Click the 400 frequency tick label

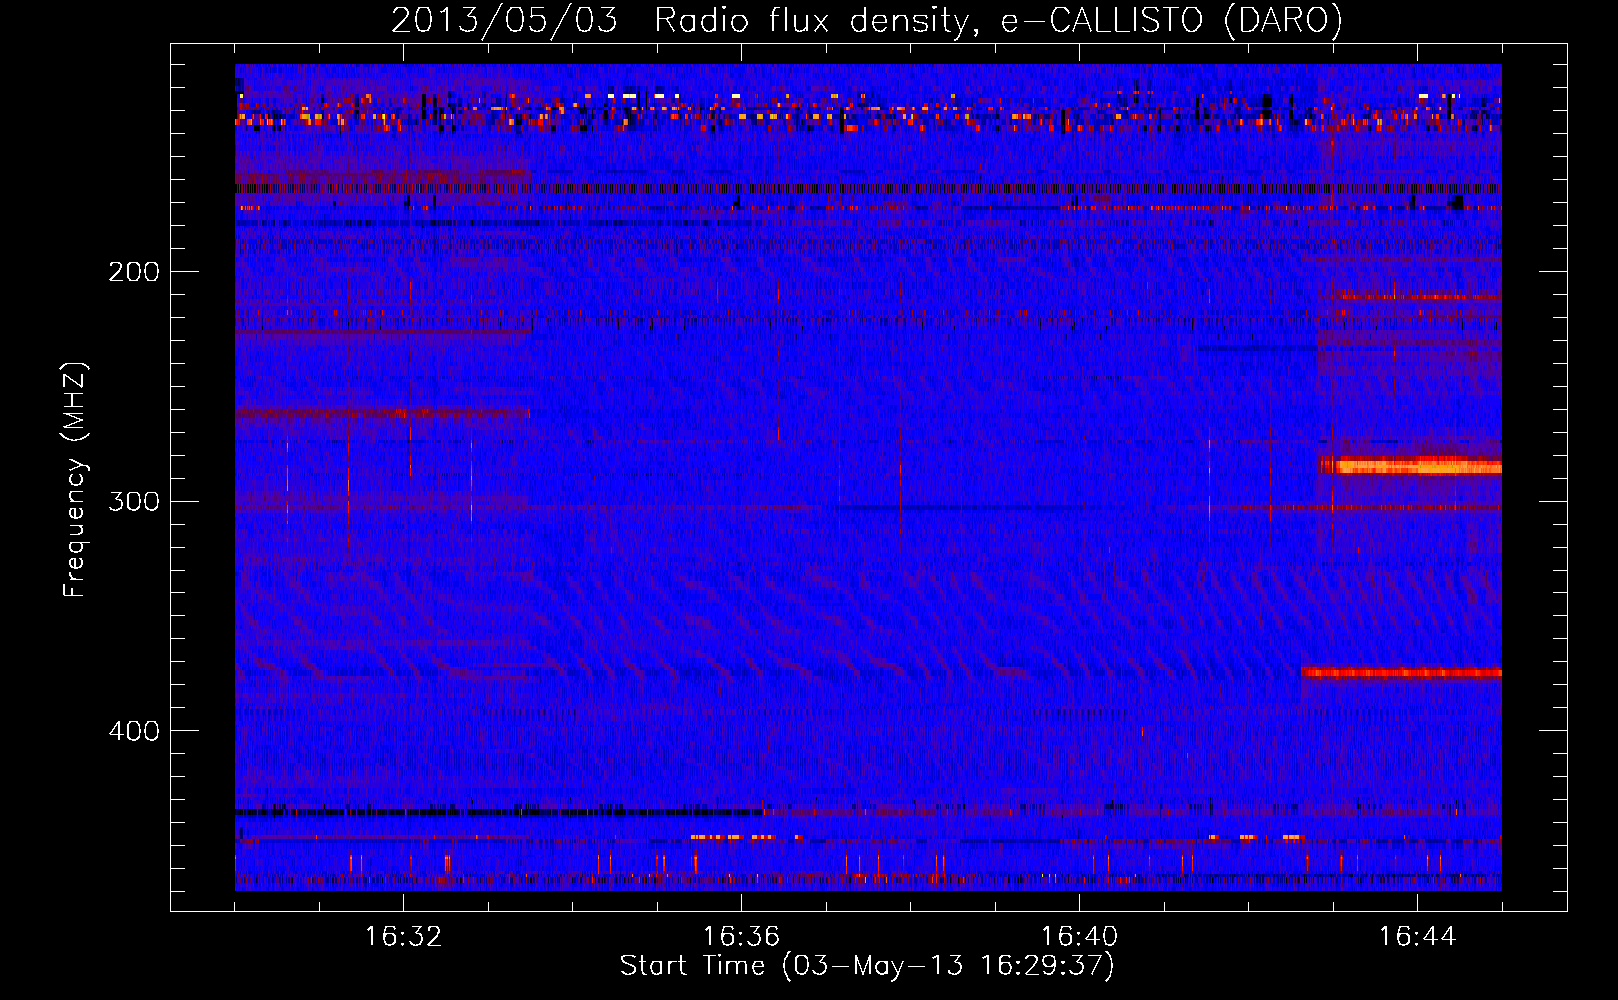tap(134, 730)
